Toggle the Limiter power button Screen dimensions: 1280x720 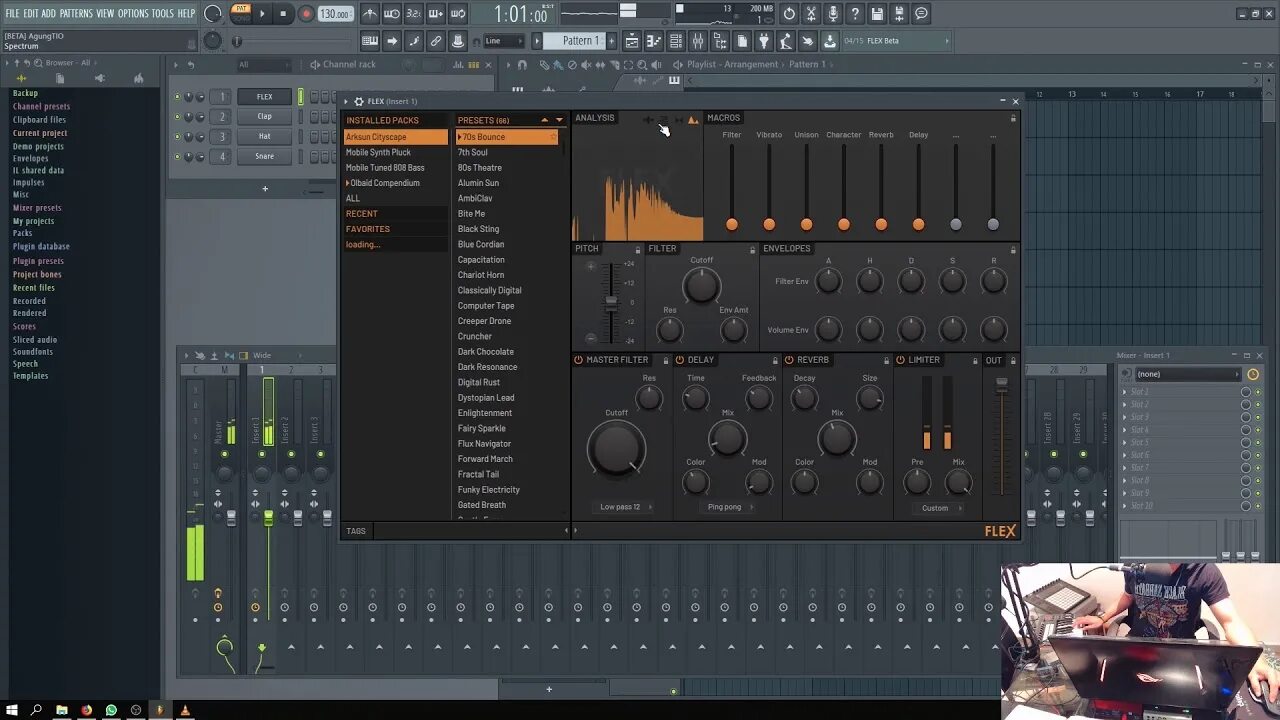point(900,360)
